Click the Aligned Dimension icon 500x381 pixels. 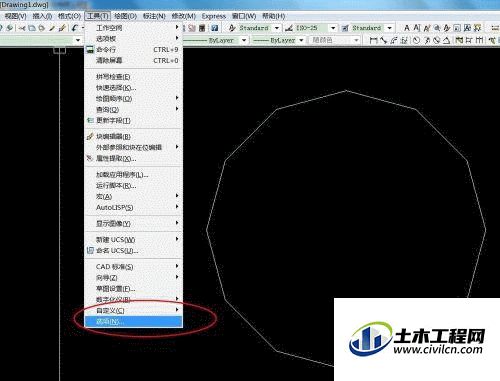(x=384, y=40)
